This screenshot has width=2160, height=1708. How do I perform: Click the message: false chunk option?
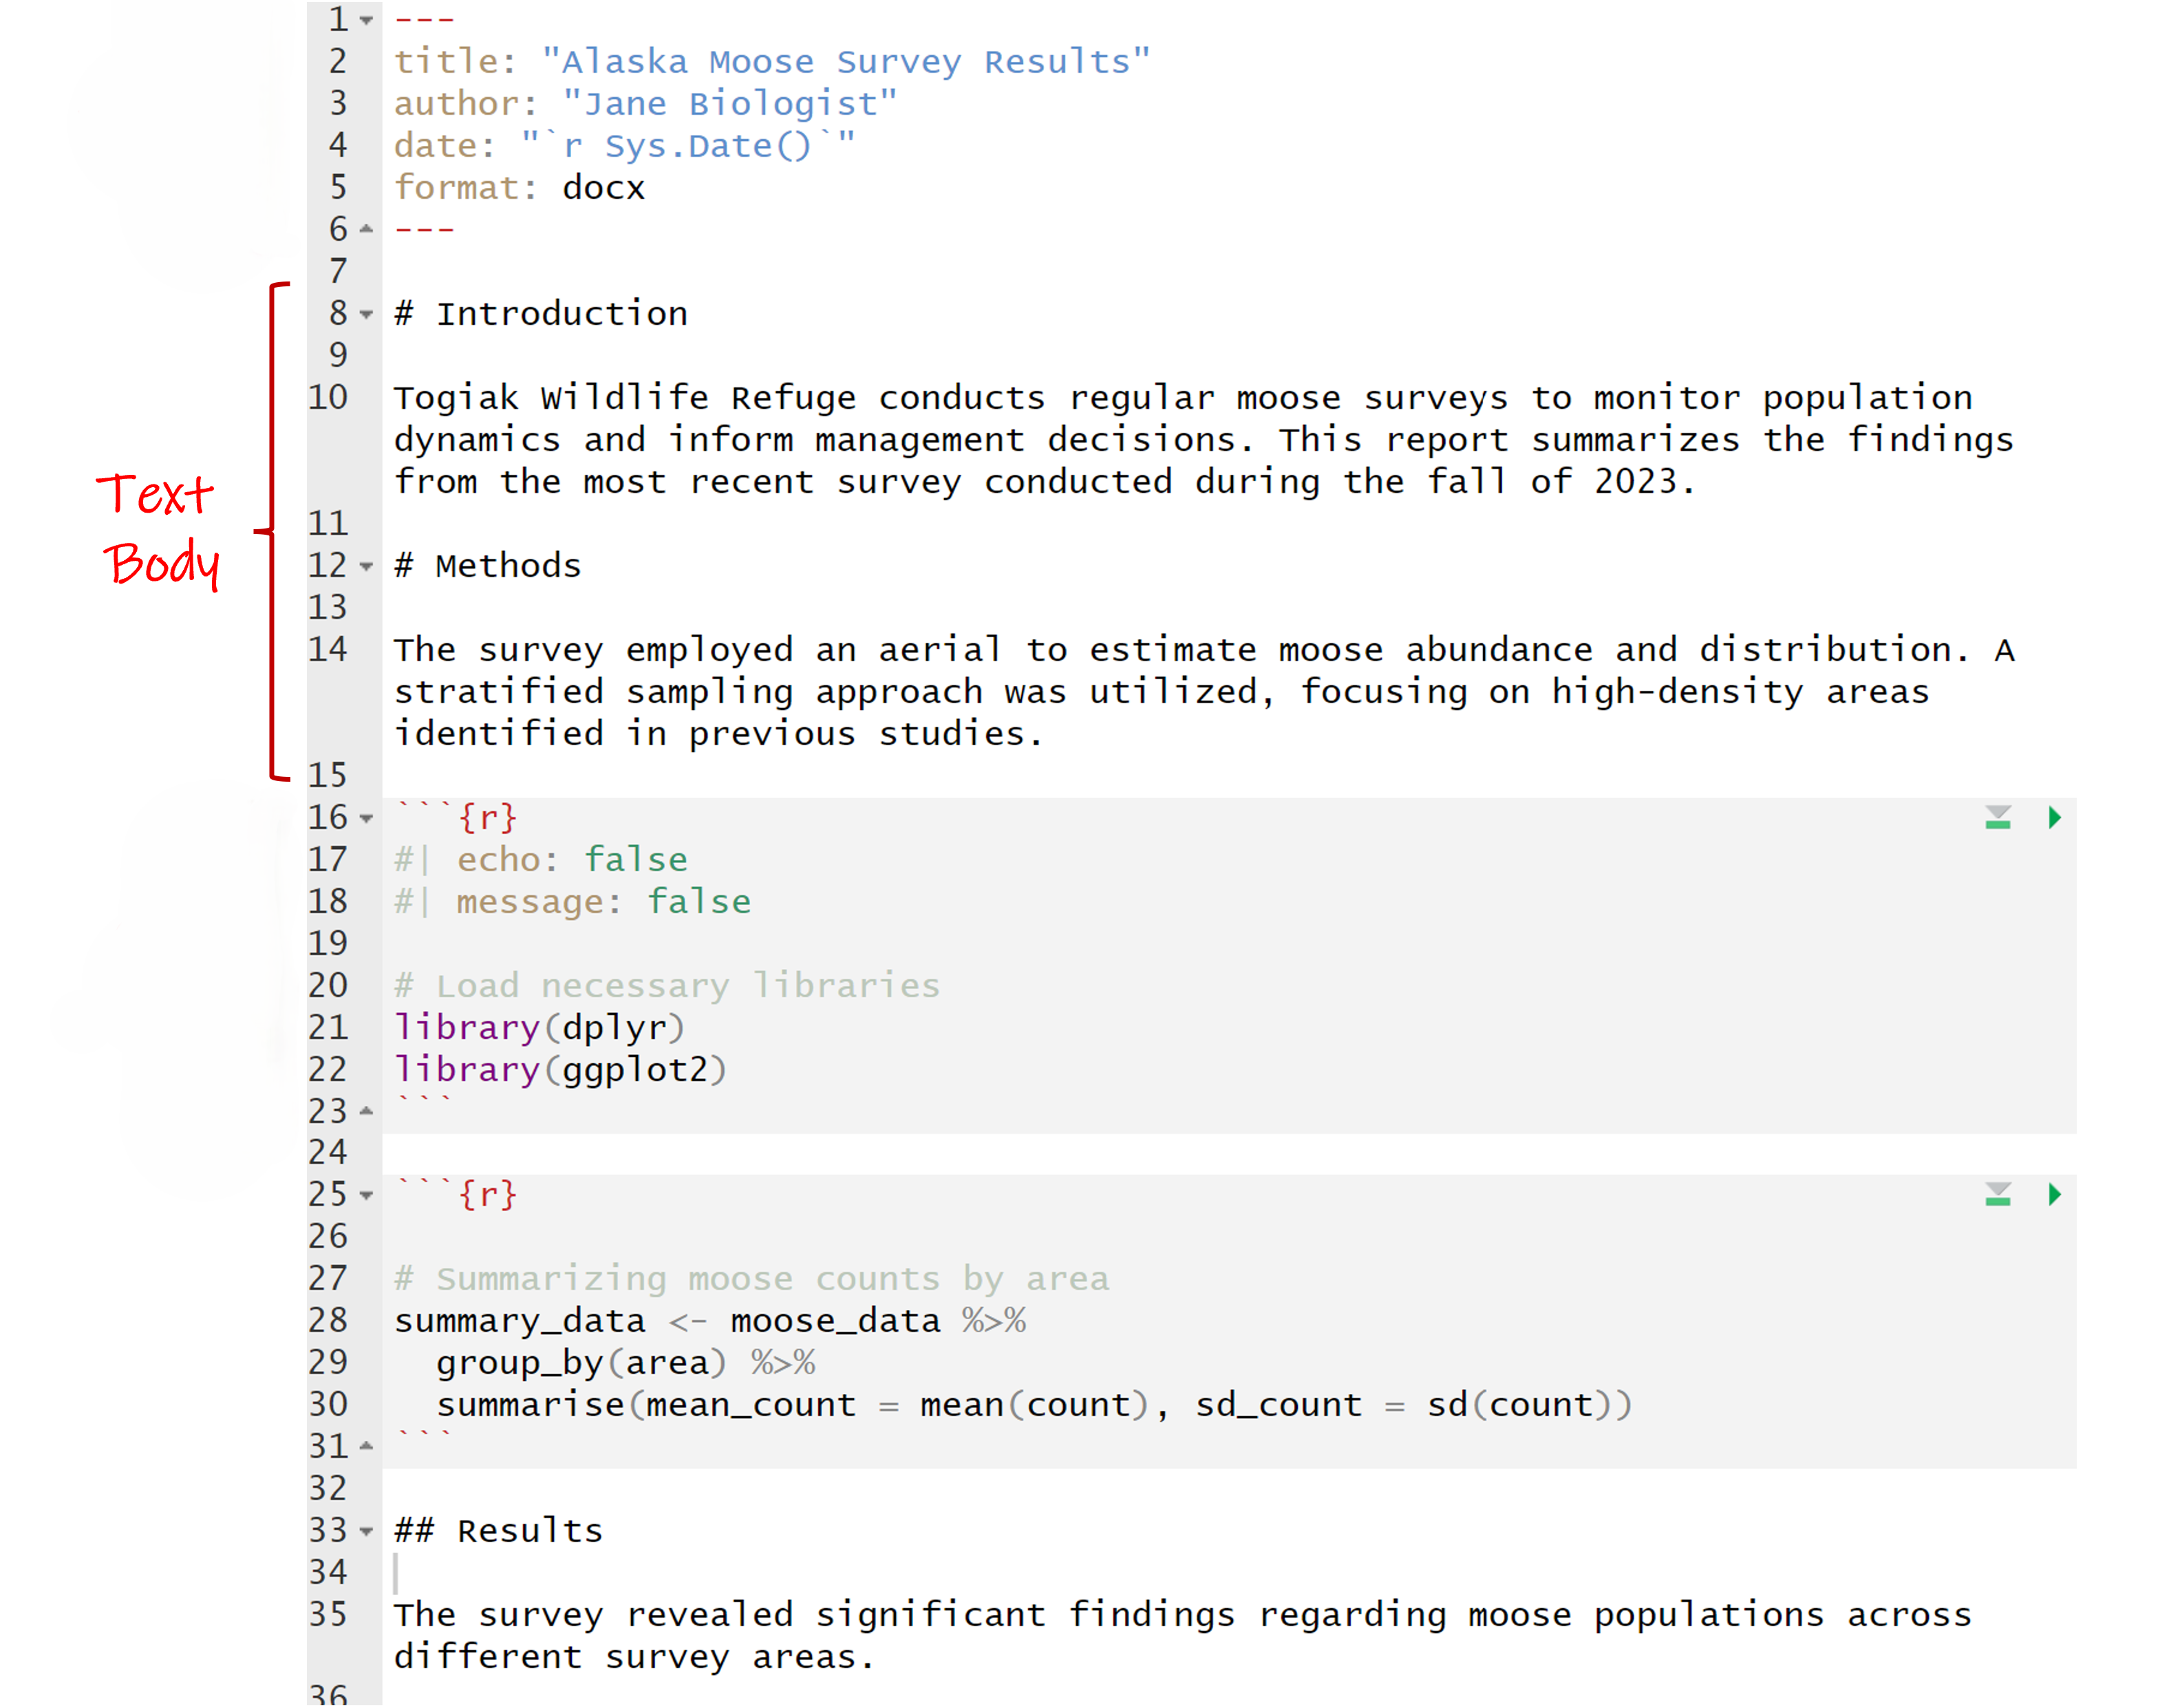click(x=603, y=902)
